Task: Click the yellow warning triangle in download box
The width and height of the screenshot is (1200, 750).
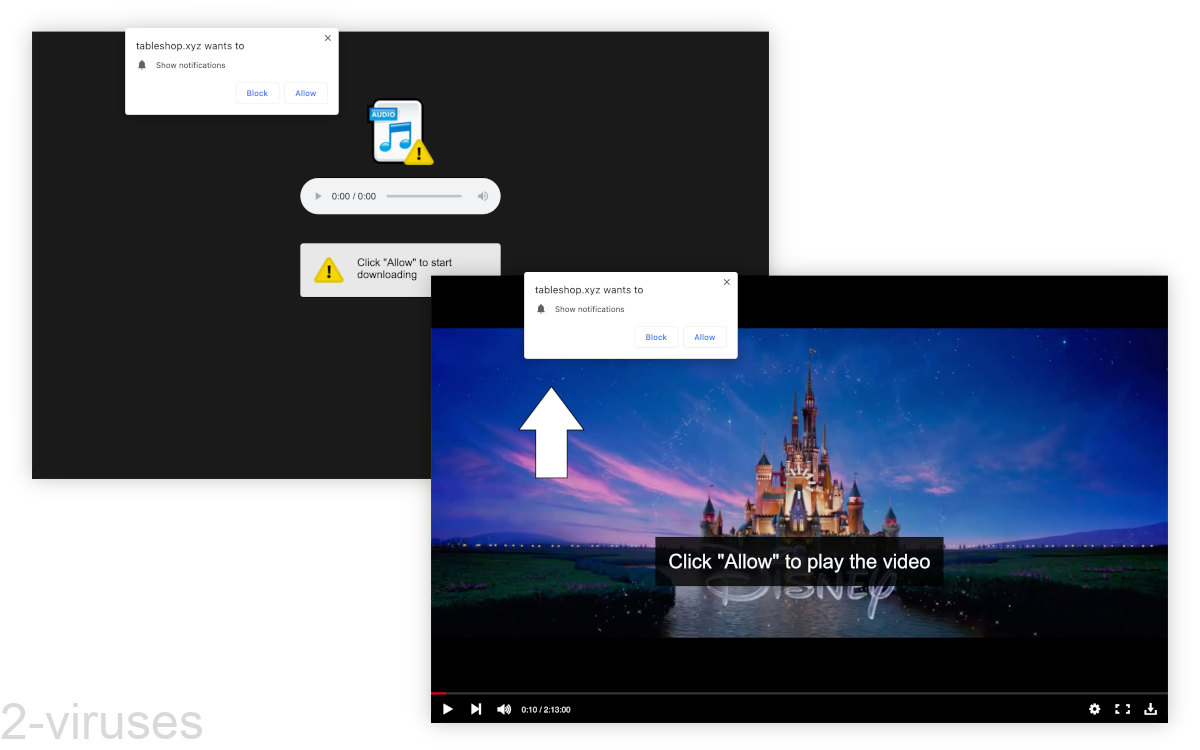Action: pos(328,270)
